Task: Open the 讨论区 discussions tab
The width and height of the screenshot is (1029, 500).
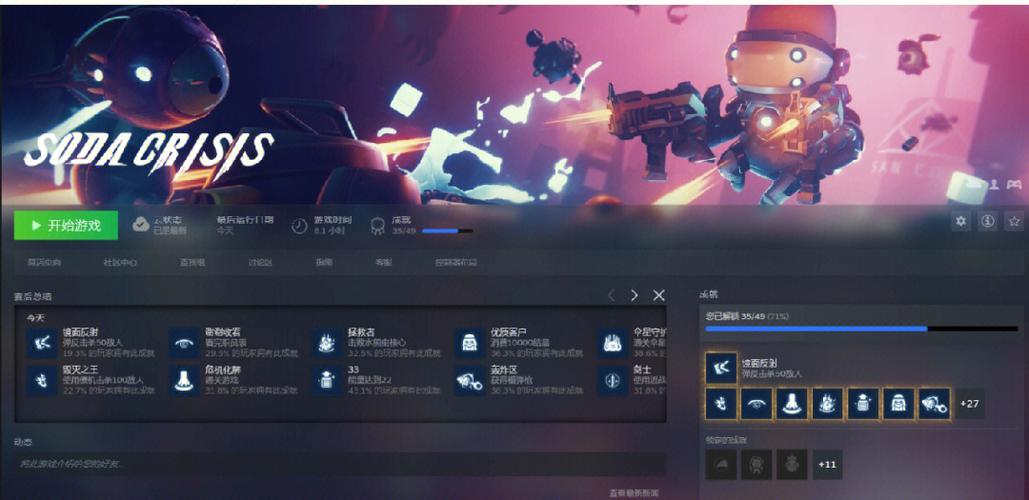Action: 260,262
